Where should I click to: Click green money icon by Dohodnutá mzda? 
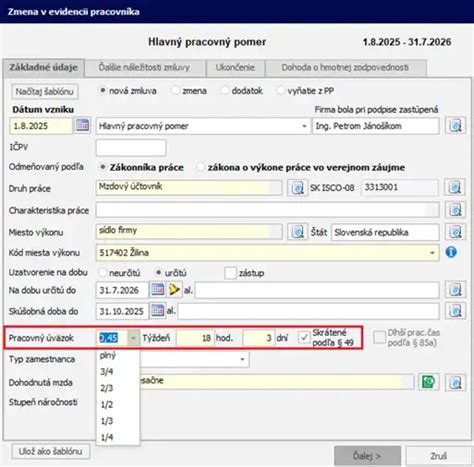[x=428, y=382]
